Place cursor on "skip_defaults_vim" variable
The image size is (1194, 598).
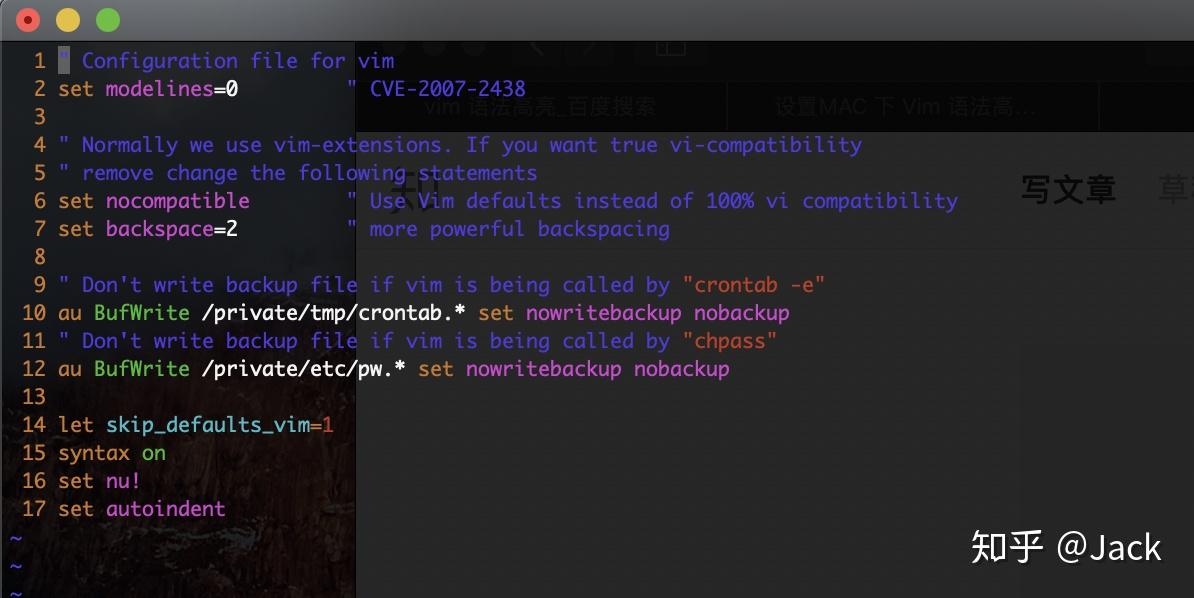208,425
